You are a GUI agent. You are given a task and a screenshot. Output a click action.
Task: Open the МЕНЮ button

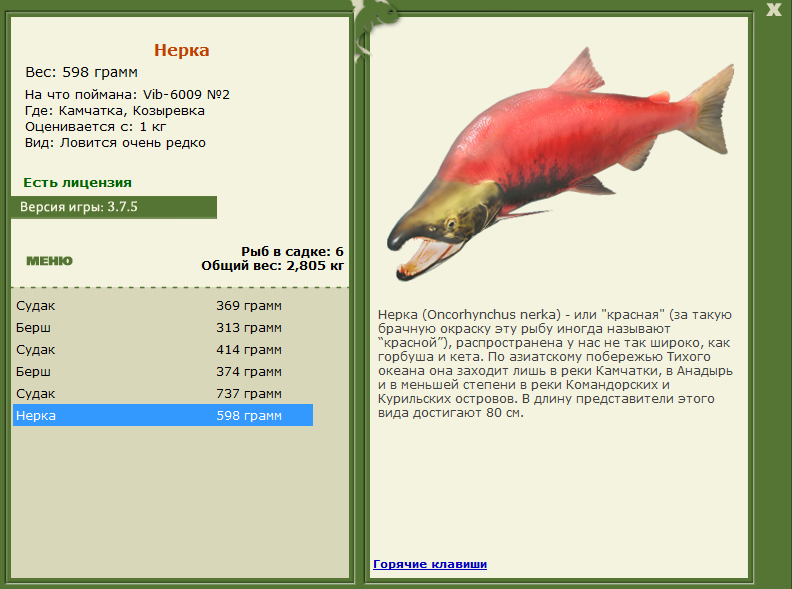50,261
